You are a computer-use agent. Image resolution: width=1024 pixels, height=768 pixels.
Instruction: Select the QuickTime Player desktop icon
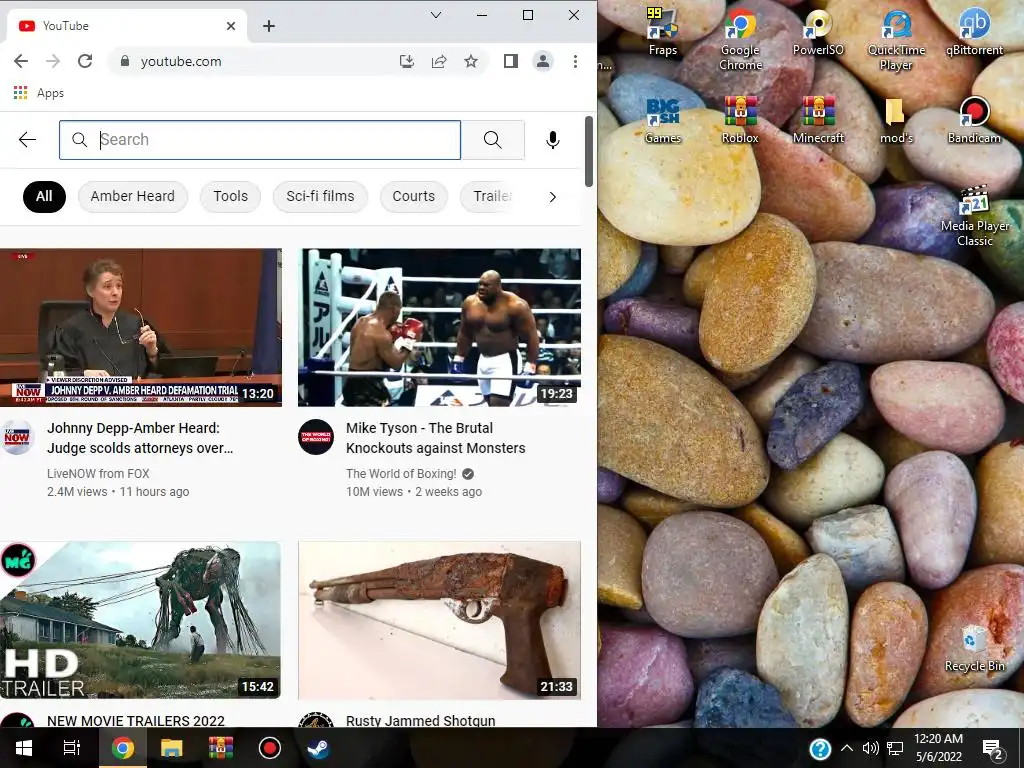click(x=896, y=39)
